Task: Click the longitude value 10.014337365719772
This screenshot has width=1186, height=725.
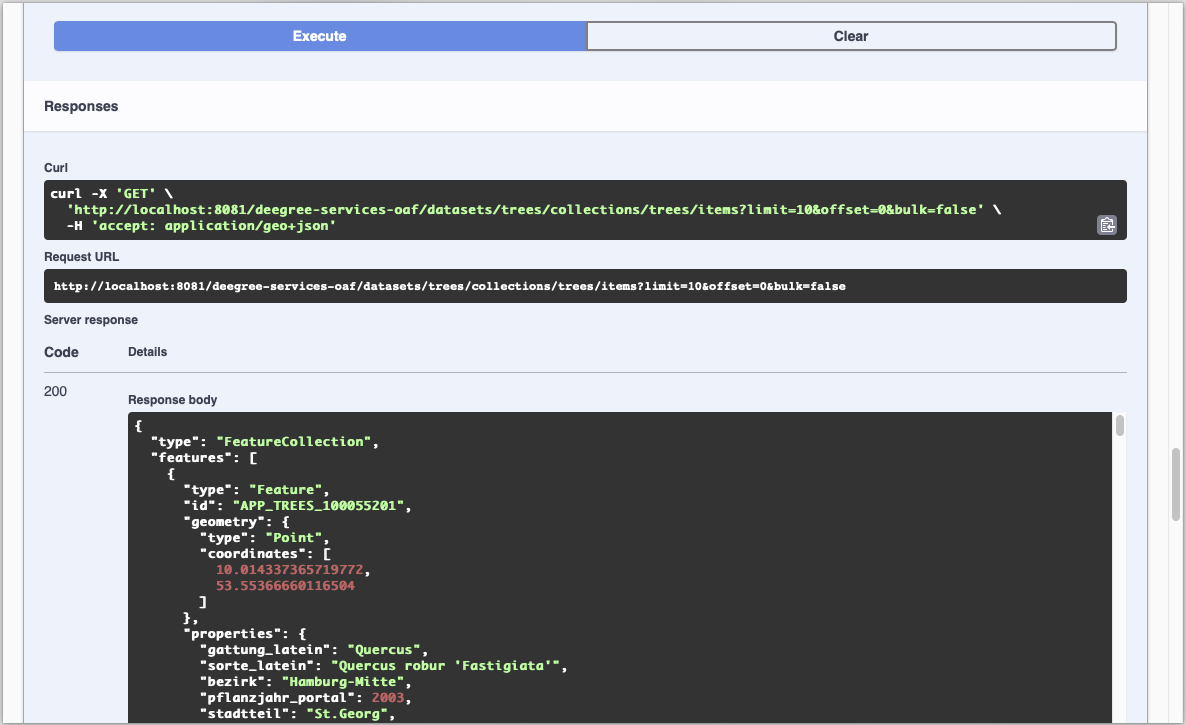Action: point(292,569)
